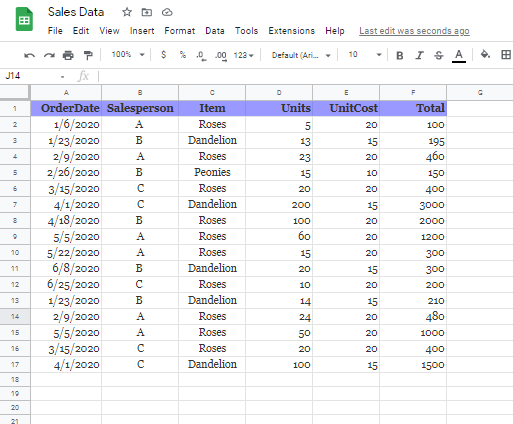
Task: Decrease decimal places
Action: (201, 55)
